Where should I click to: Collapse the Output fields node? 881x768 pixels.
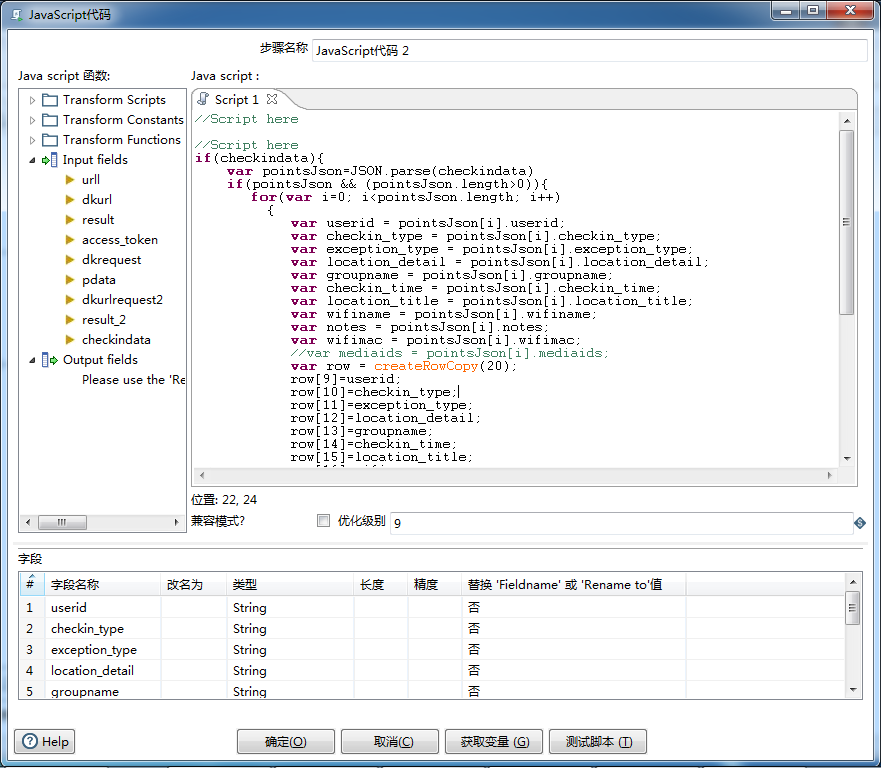[32, 360]
